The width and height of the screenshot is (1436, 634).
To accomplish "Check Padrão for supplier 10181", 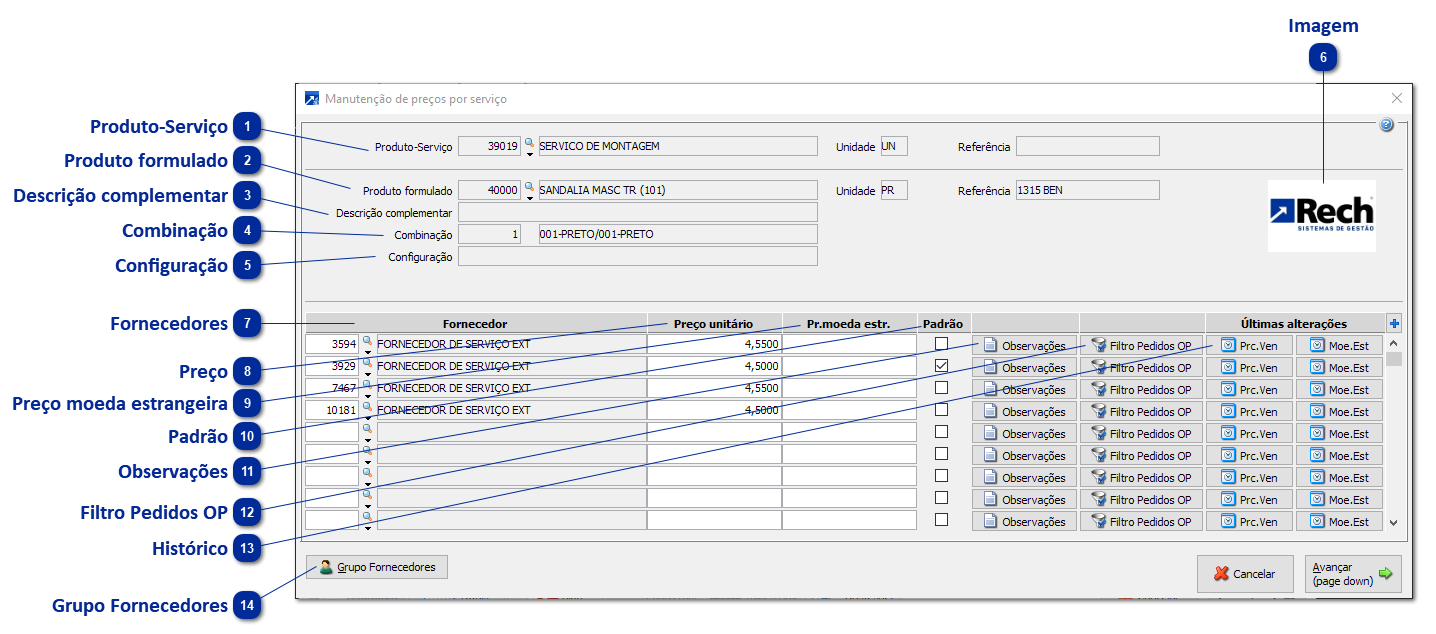I will [941, 410].
